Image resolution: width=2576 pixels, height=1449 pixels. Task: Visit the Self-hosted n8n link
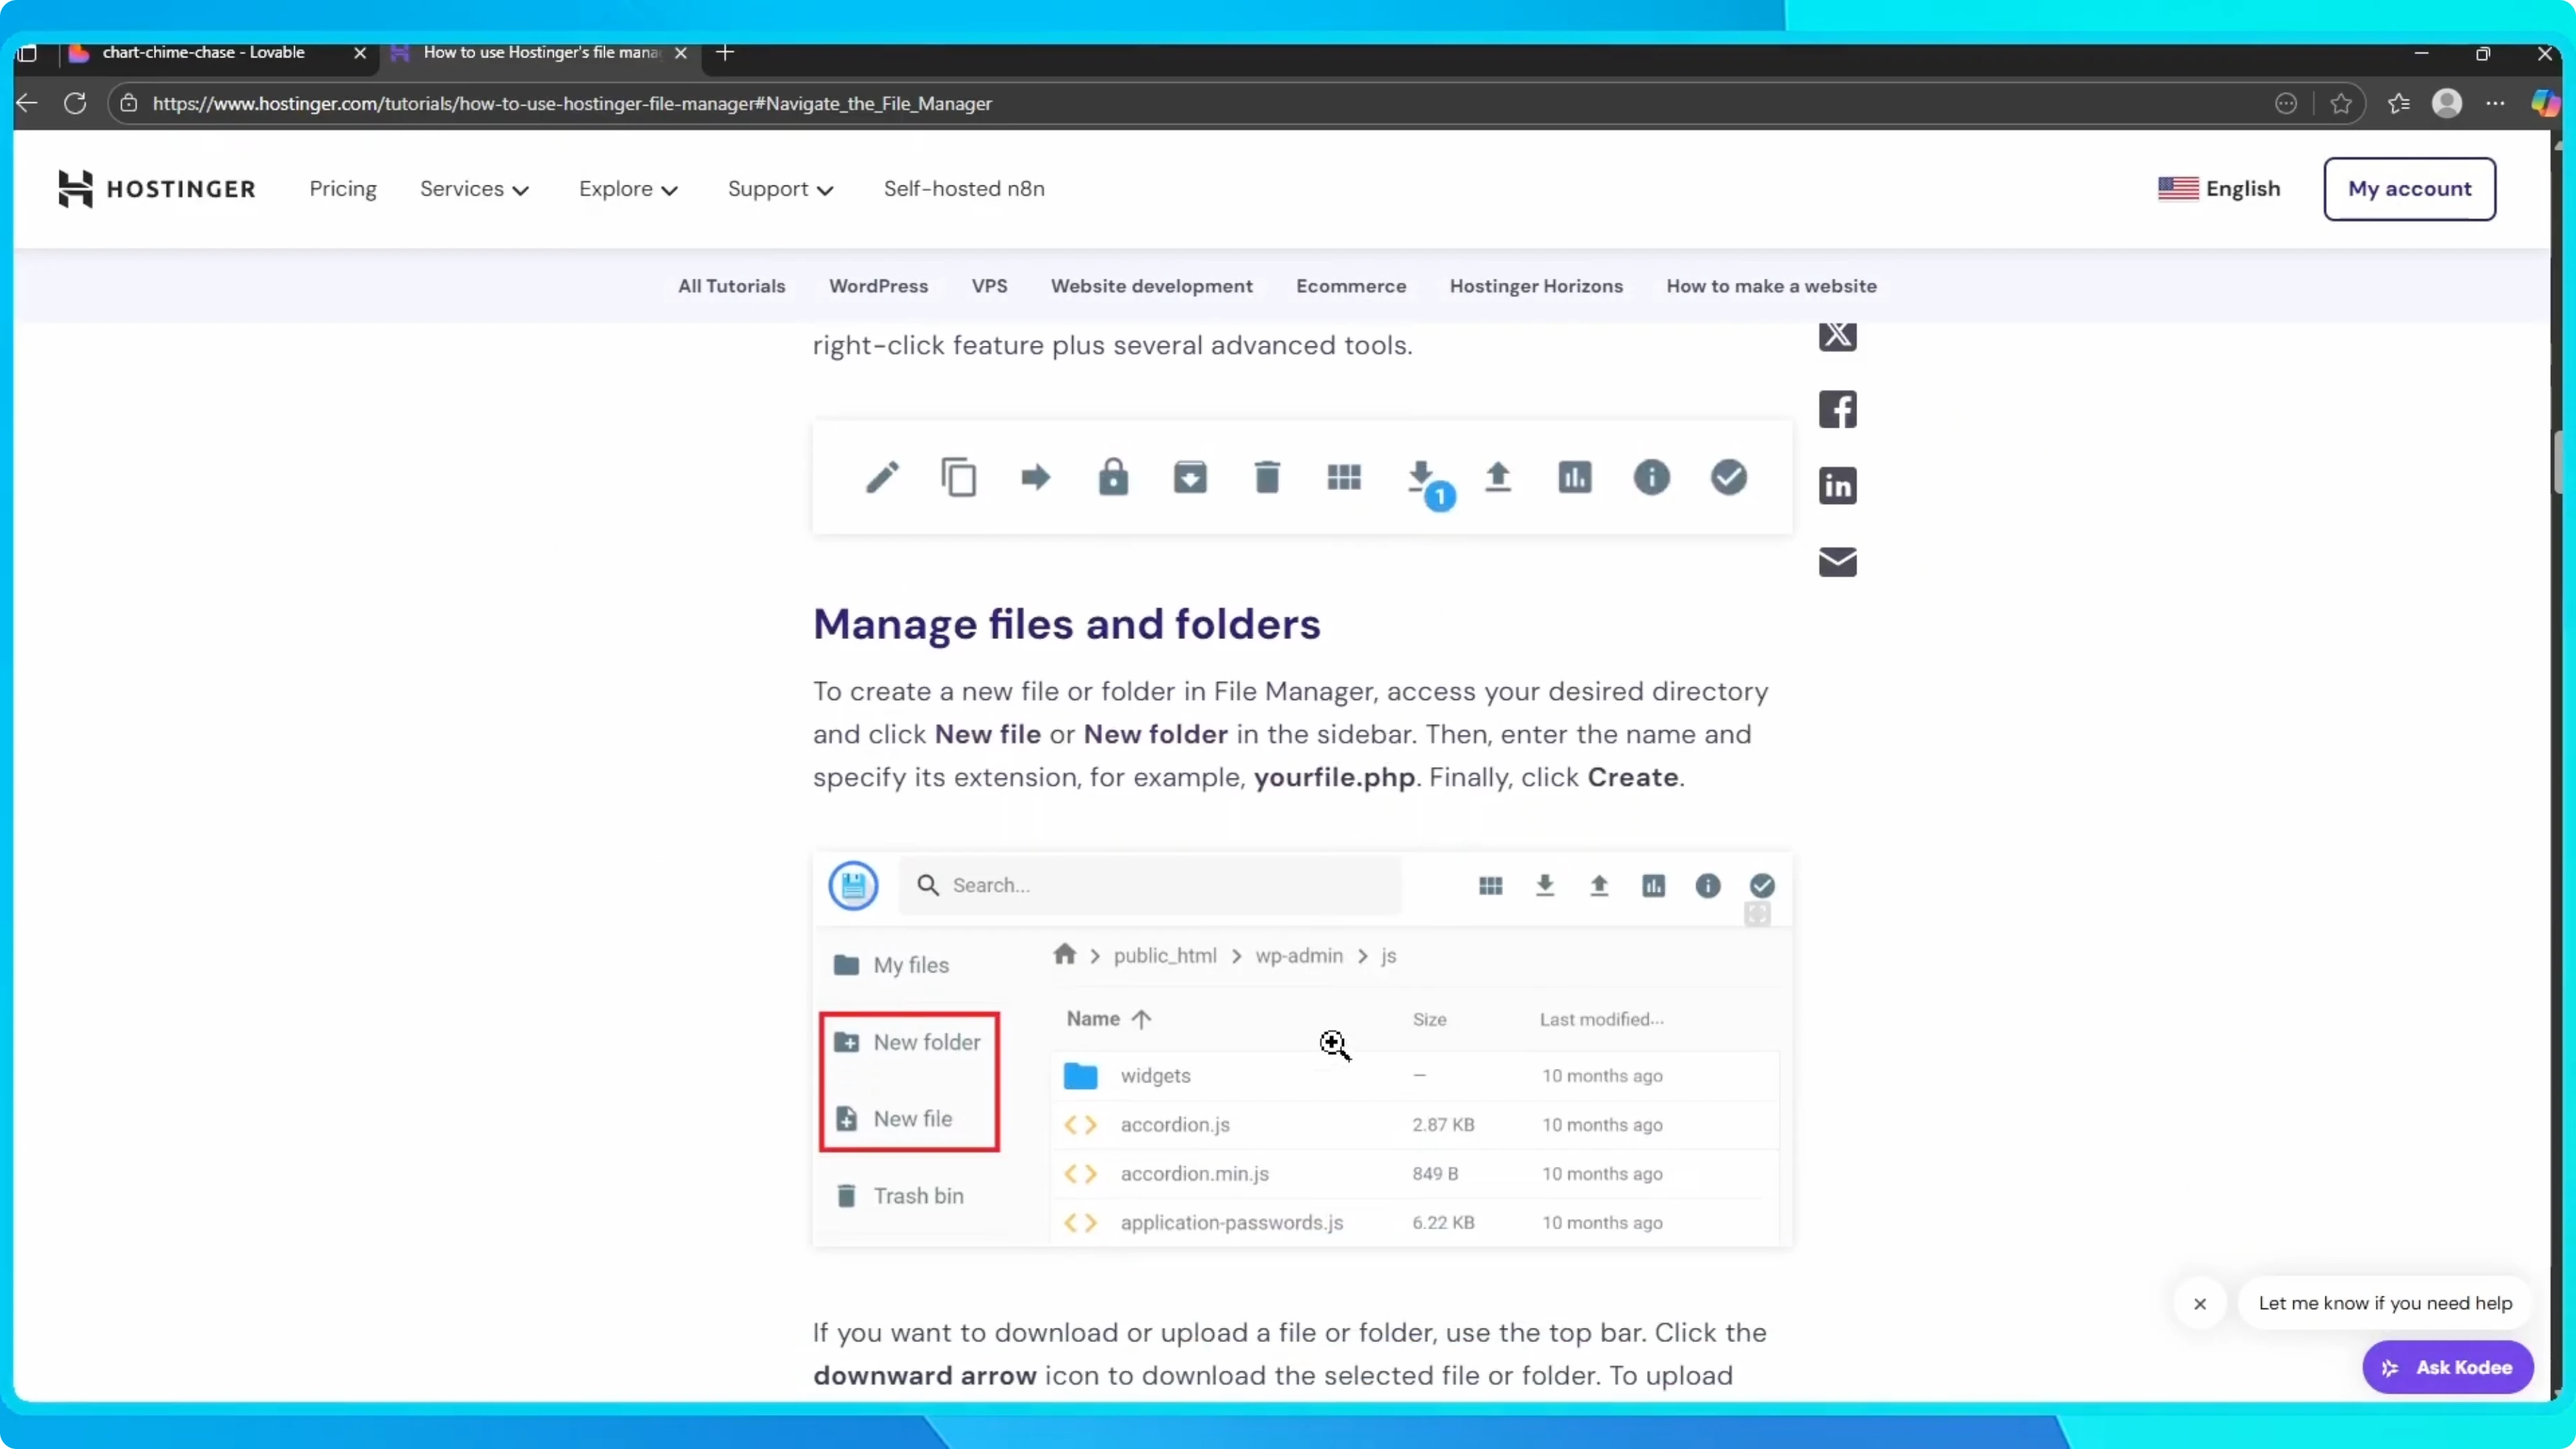(964, 189)
